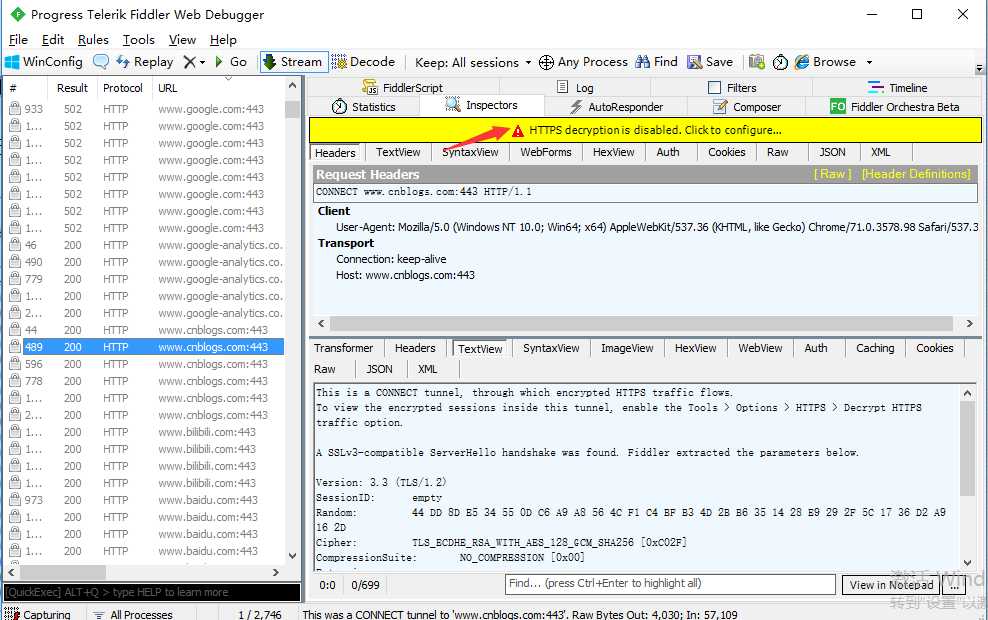Click the camera screenshot icon
Image resolution: width=988 pixels, height=620 pixels.
pos(757,62)
